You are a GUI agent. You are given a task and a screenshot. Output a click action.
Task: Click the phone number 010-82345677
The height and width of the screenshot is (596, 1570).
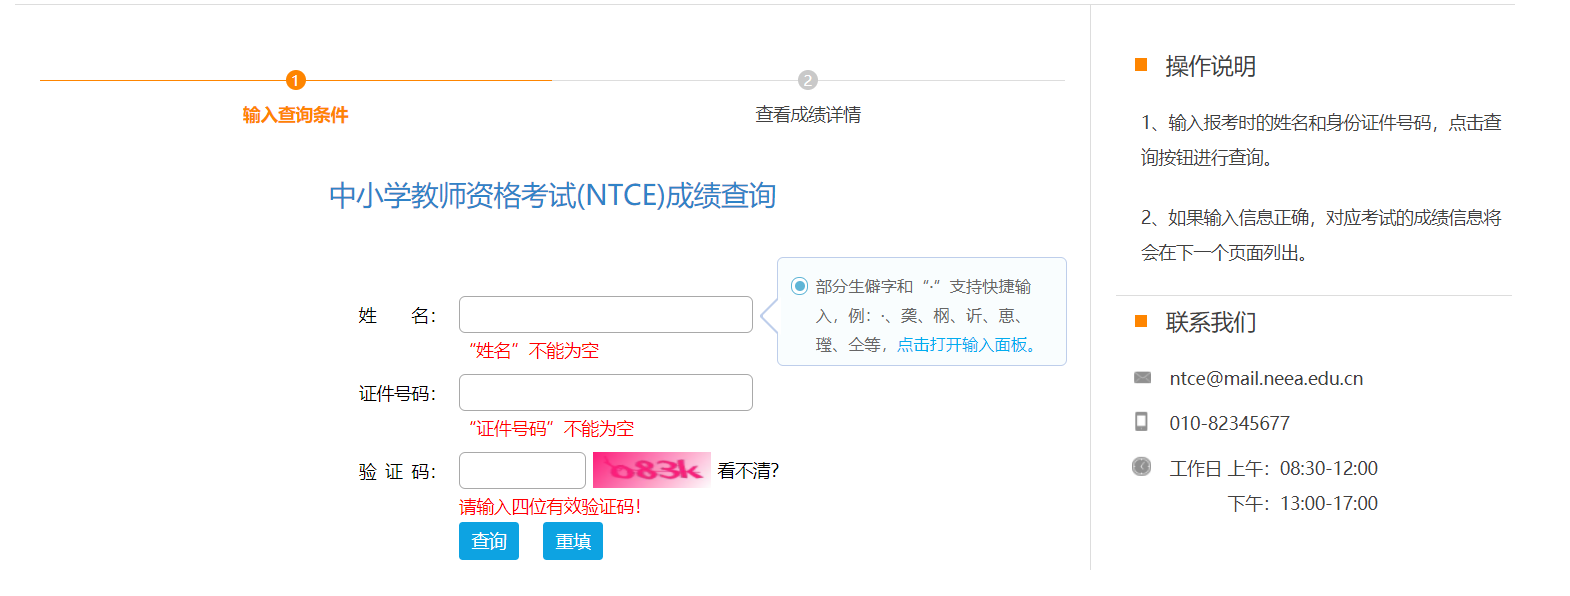(1229, 423)
